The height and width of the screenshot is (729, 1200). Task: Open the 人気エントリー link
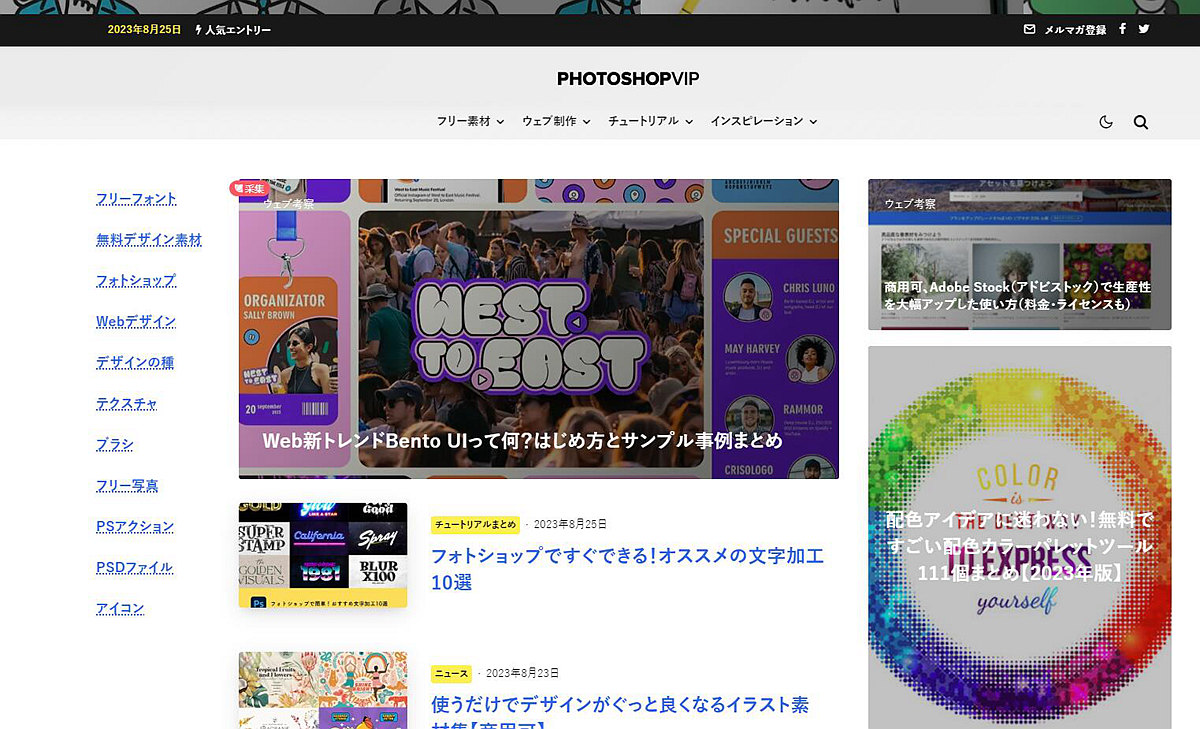click(x=238, y=30)
